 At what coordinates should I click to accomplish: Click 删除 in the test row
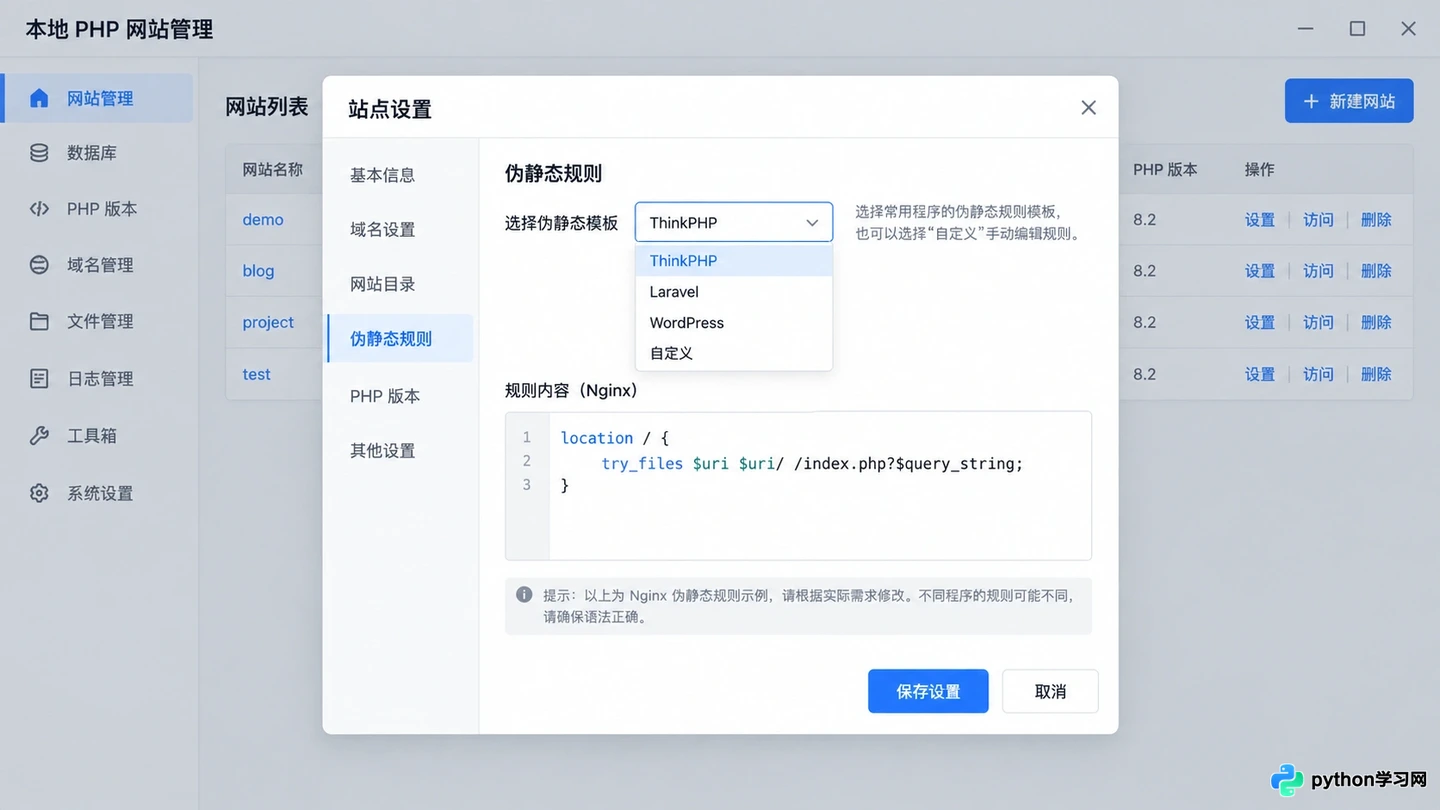pos(1376,374)
